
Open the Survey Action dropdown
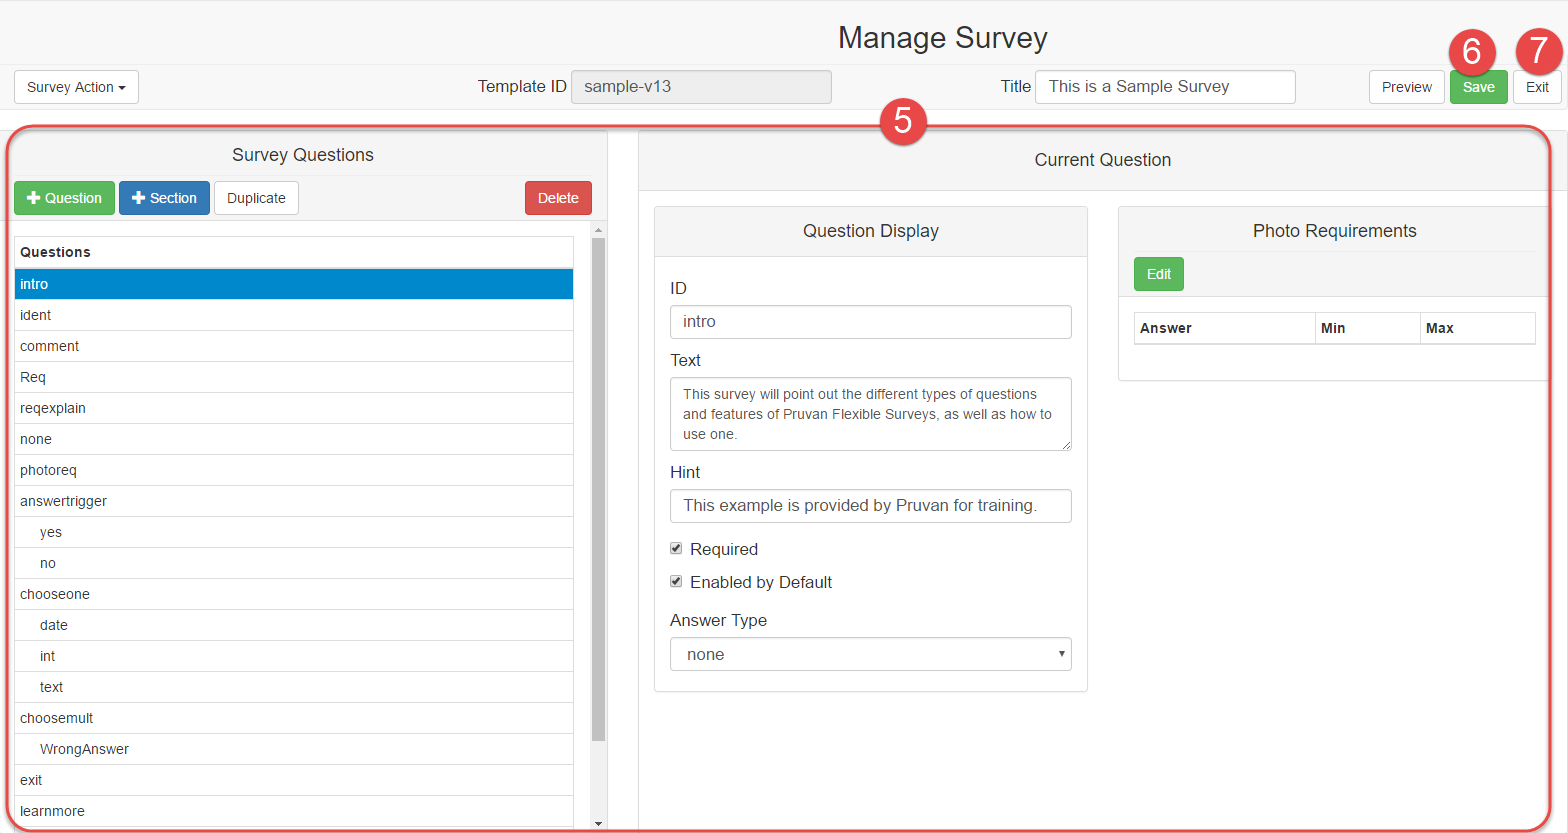tap(76, 87)
